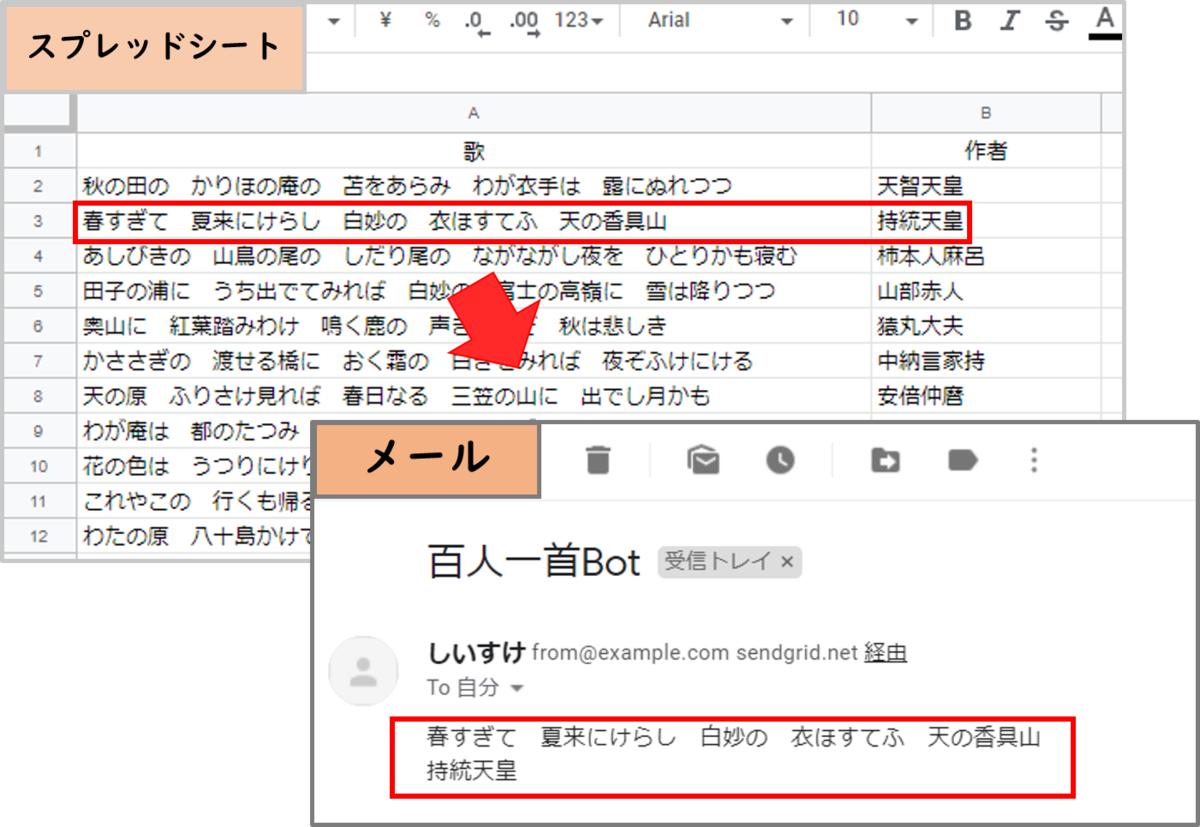1200x827 pixels.
Task: Mark the email as unread
Action: click(703, 459)
